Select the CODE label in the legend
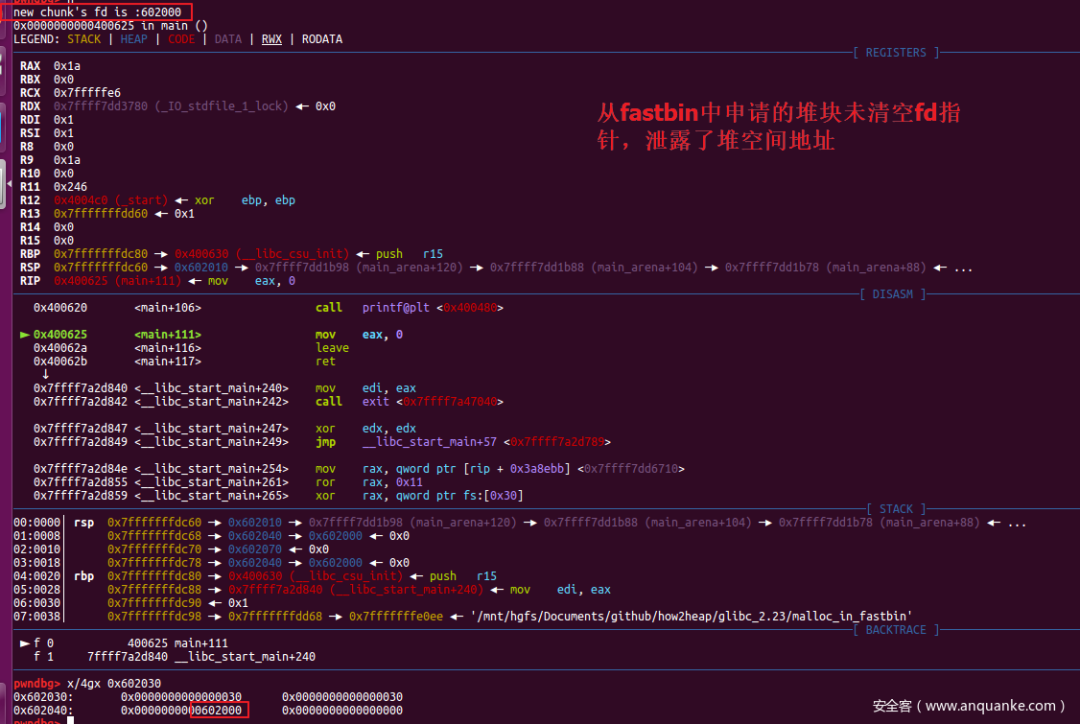Screen dimensions: 1080x724 point(181,39)
